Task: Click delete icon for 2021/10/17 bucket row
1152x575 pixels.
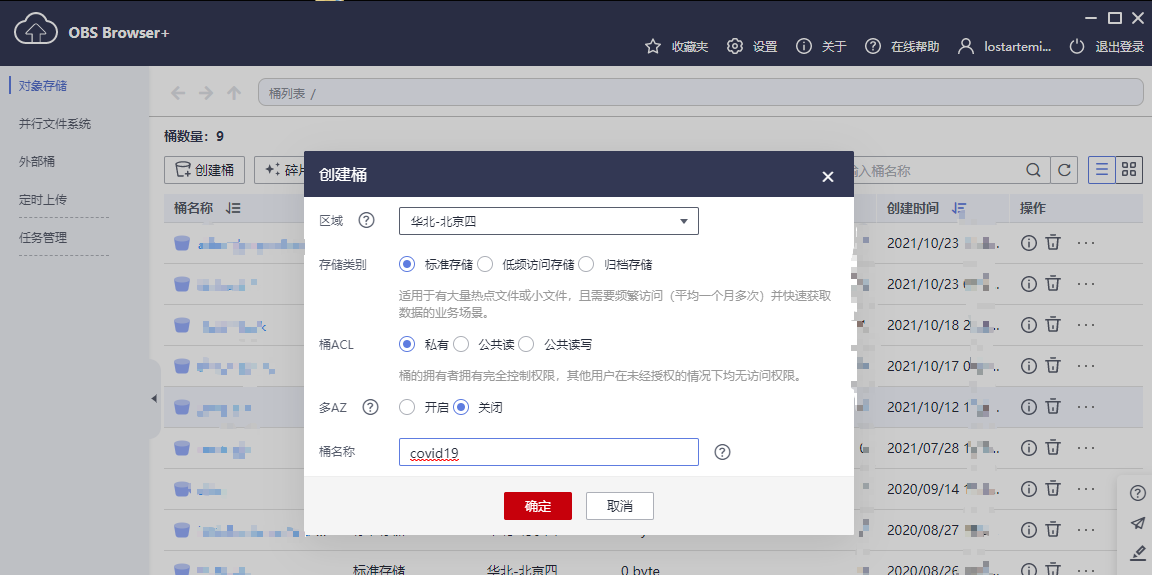Action: (x=1053, y=364)
